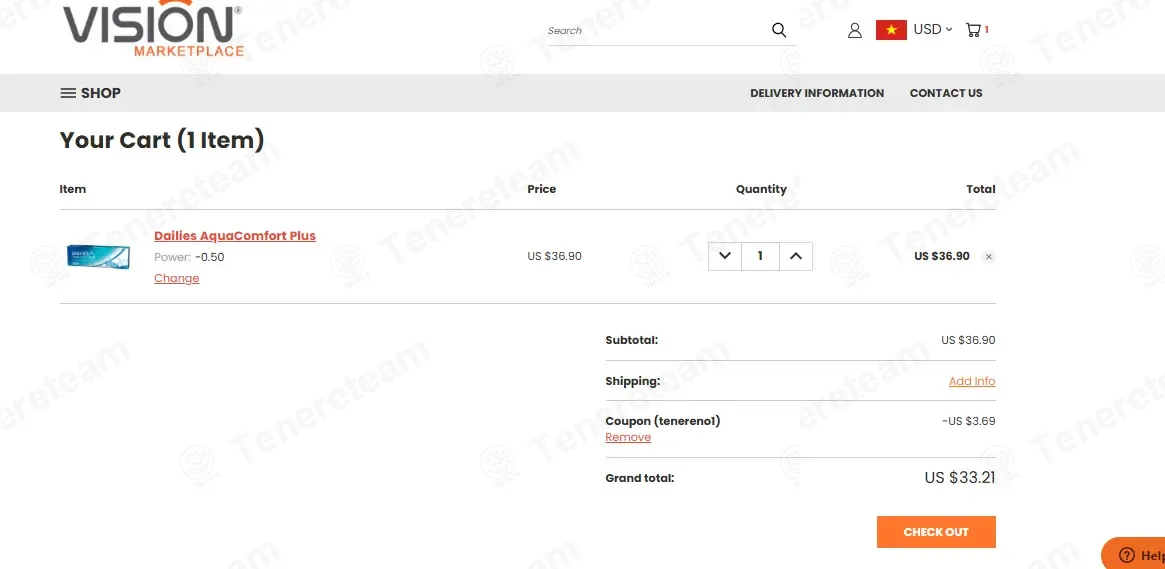Screen dimensions: 1165x569
Task: Click the Subtotal amount US $36.90
Action: [x=968, y=340]
